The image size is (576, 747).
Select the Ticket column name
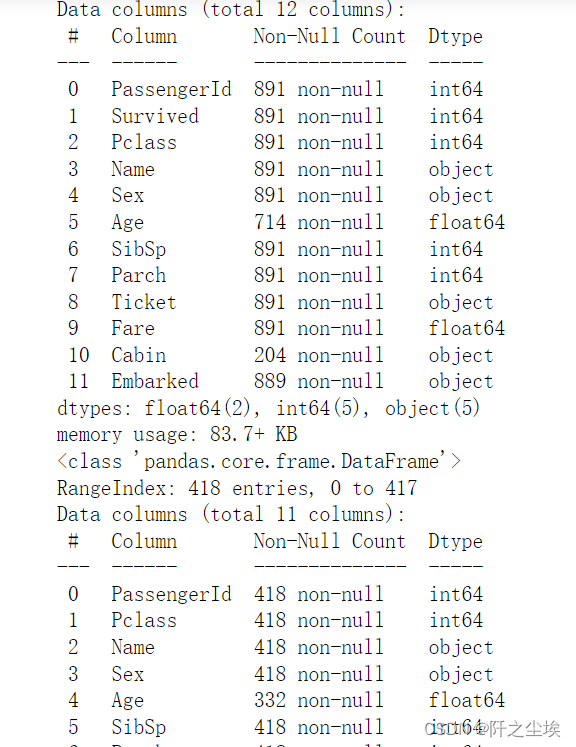coord(144,302)
